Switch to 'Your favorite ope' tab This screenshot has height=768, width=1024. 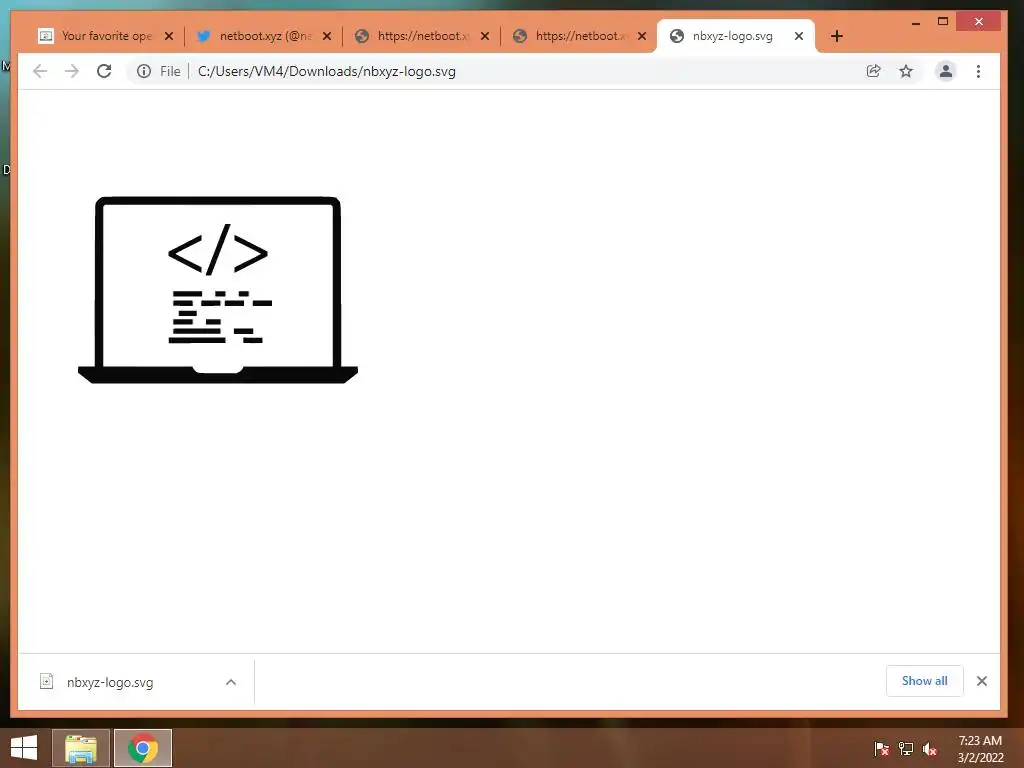tap(106, 36)
